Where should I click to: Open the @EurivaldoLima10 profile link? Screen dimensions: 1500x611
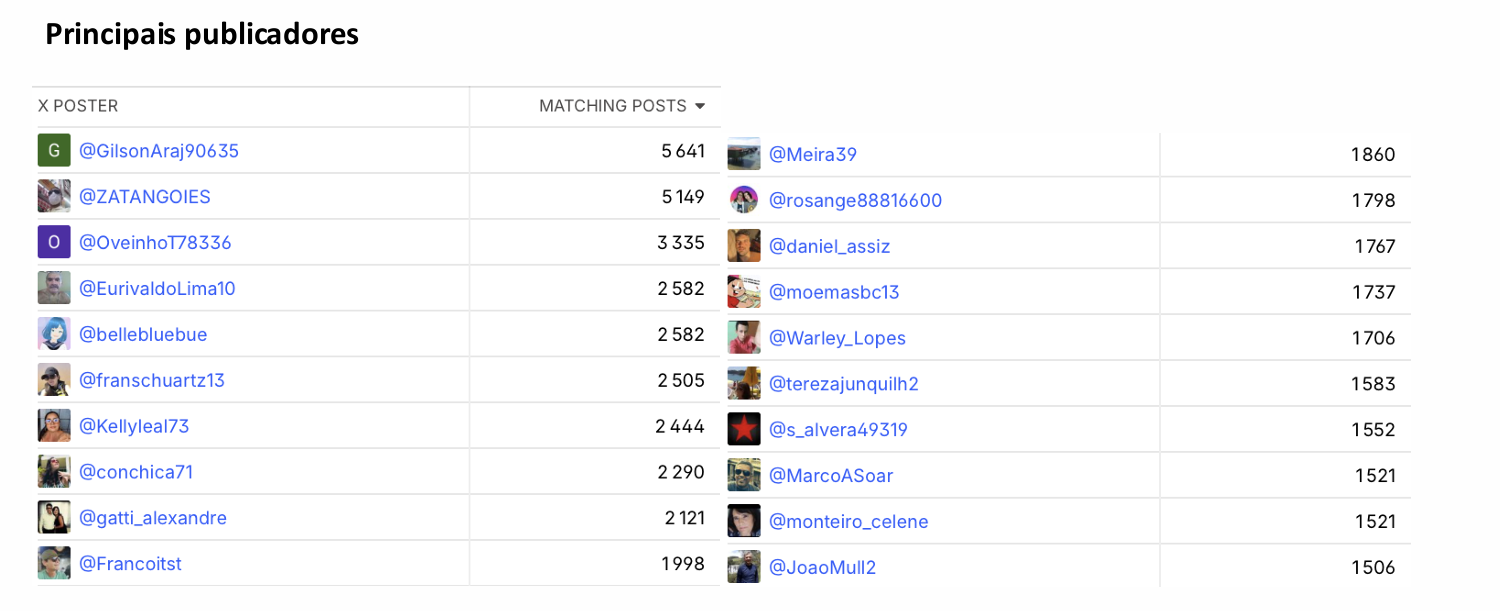[157, 289]
